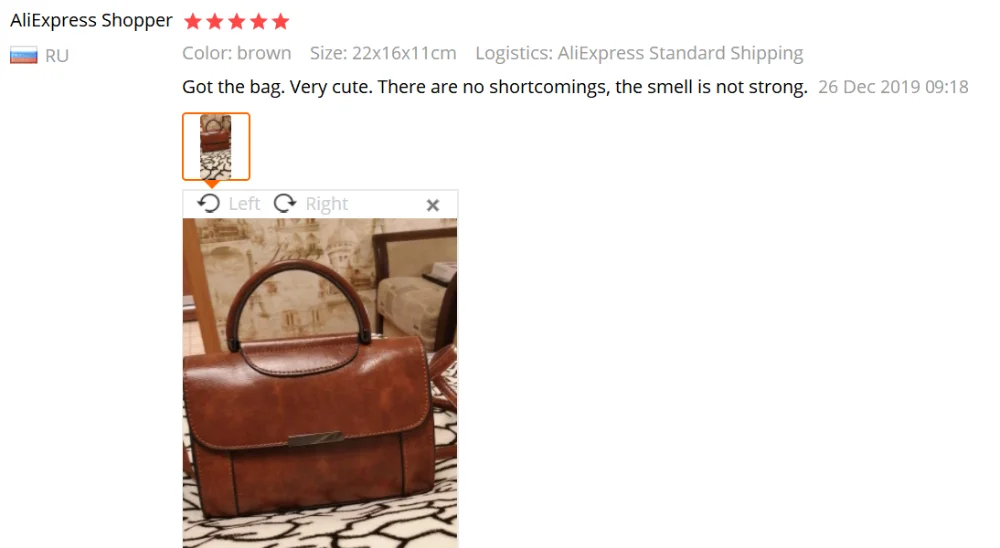The width and height of the screenshot is (1000, 548).
Task: Click the rotate right arrow icon
Action: coord(285,204)
